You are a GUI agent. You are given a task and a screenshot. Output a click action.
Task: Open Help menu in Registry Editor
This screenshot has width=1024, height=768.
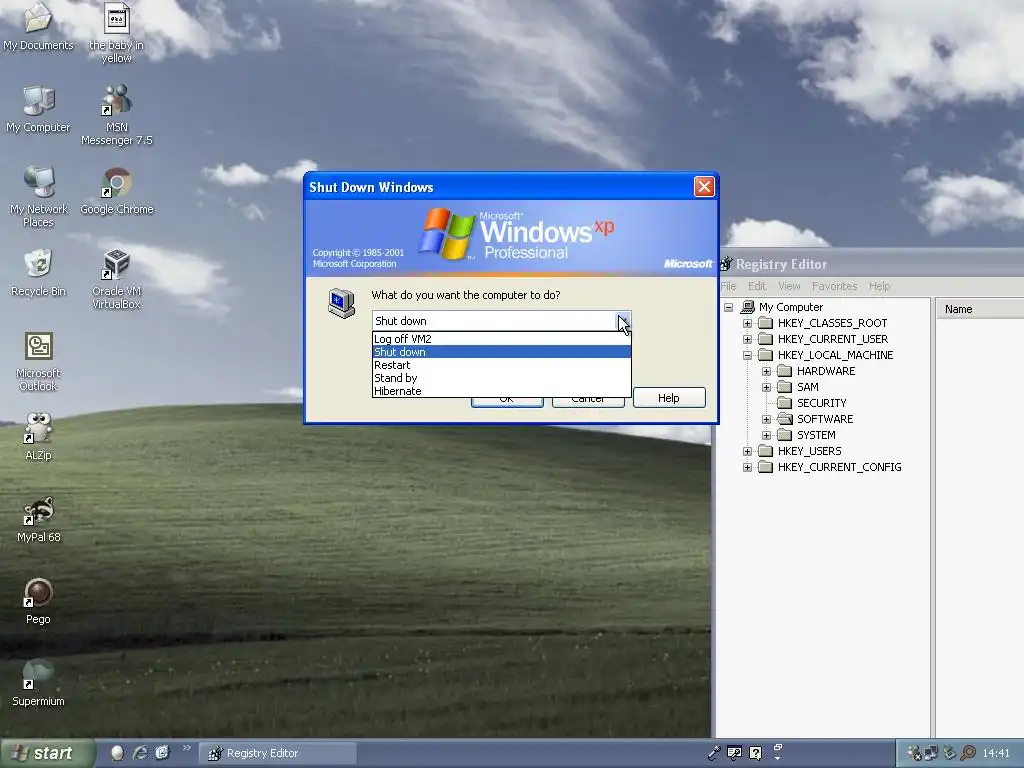point(879,286)
